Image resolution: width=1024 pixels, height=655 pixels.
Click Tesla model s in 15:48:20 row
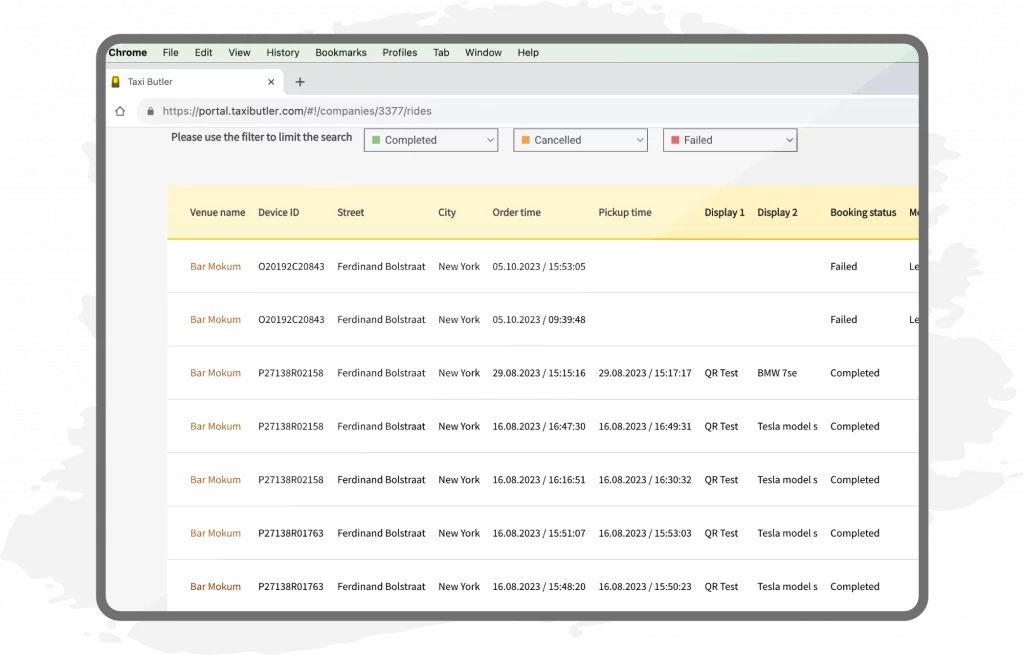[787, 586]
